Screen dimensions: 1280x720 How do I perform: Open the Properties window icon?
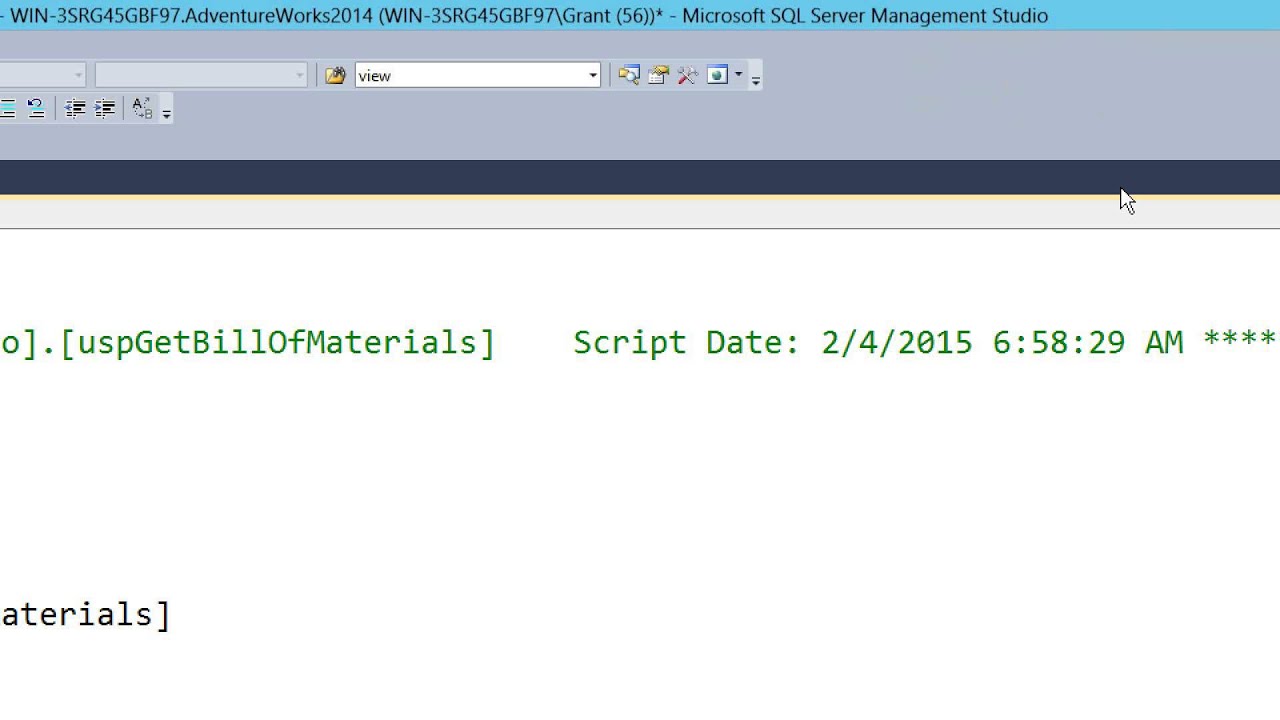(658, 76)
